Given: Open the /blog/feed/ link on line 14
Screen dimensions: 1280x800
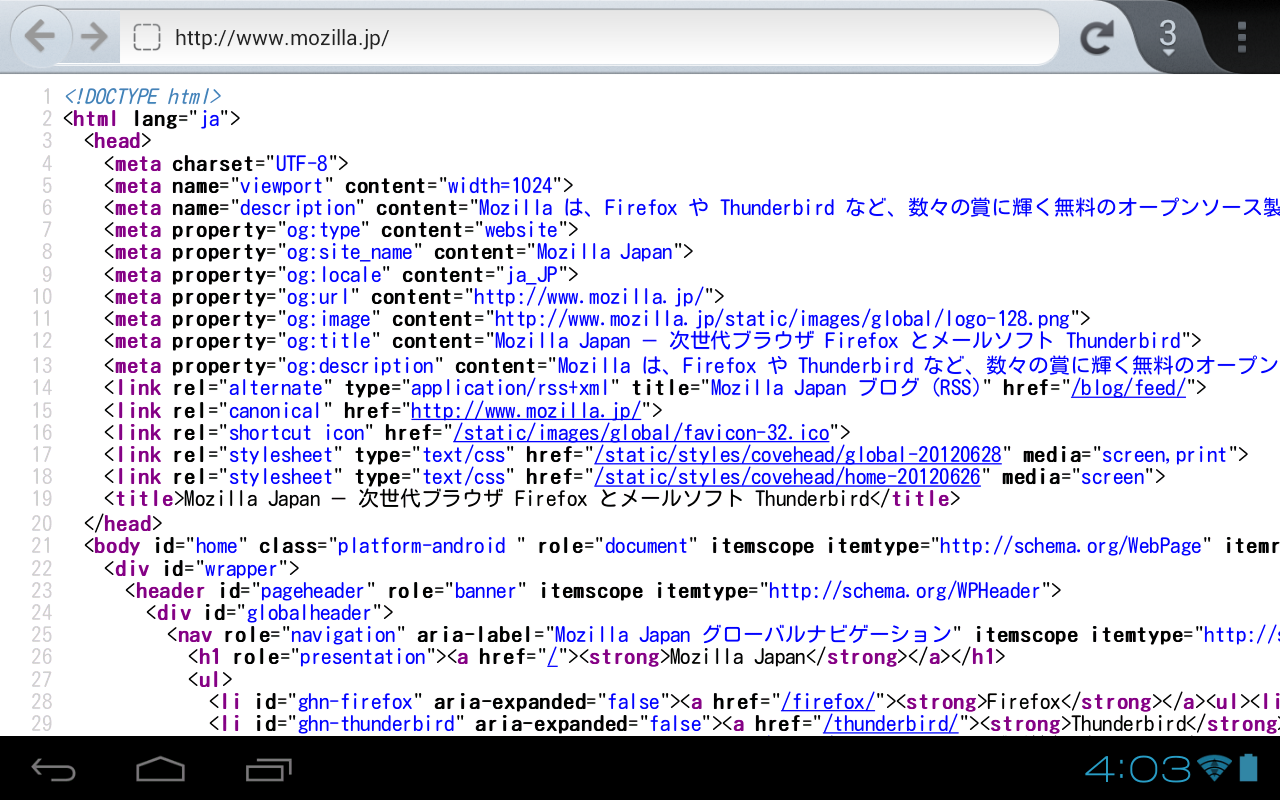Looking at the screenshot, I should point(1128,388).
